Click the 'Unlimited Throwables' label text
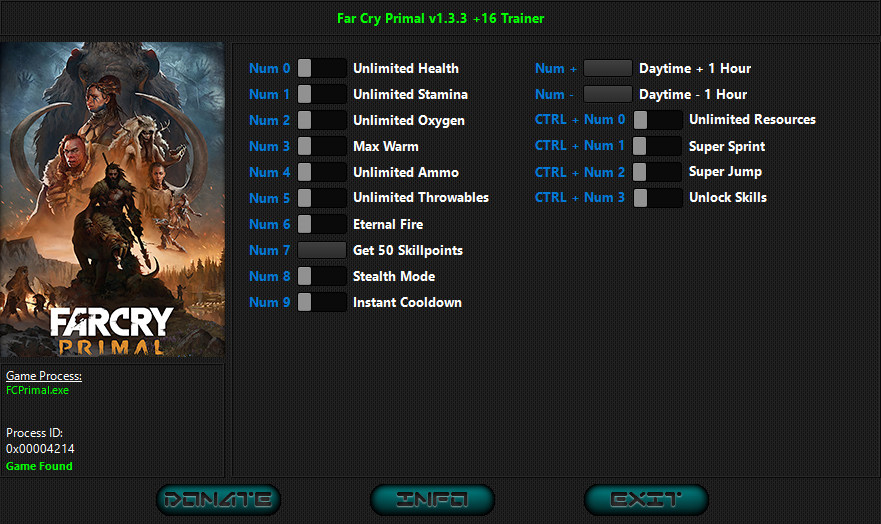Screen dimensions: 881x524 click(x=421, y=198)
